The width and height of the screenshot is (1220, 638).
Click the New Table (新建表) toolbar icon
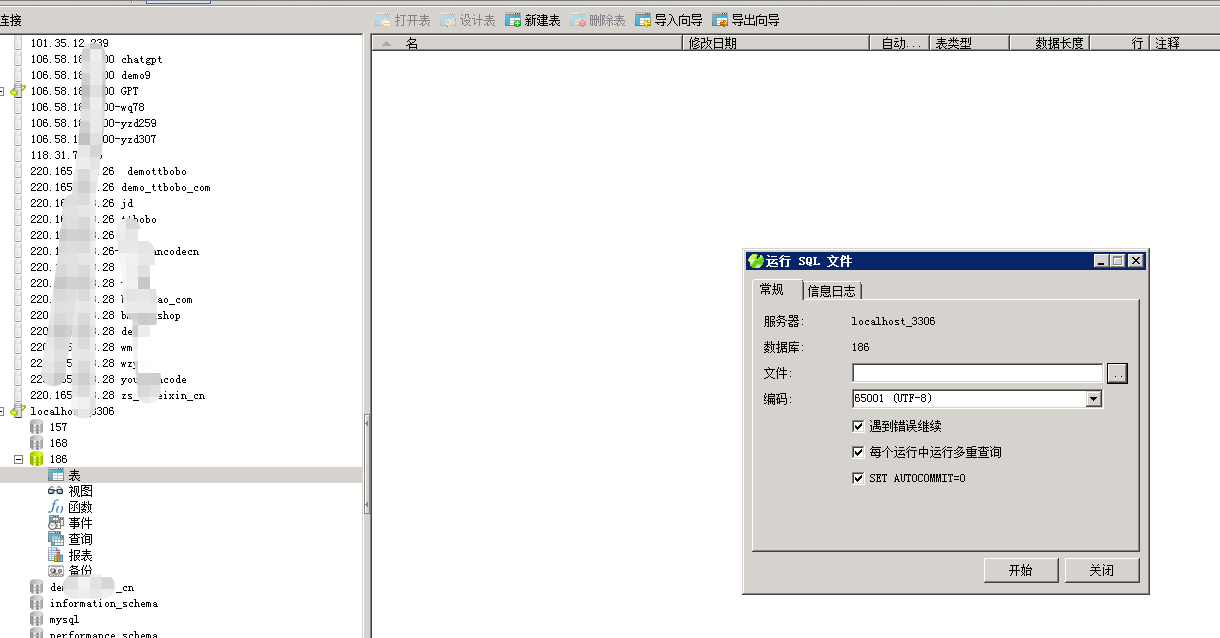pos(513,20)
